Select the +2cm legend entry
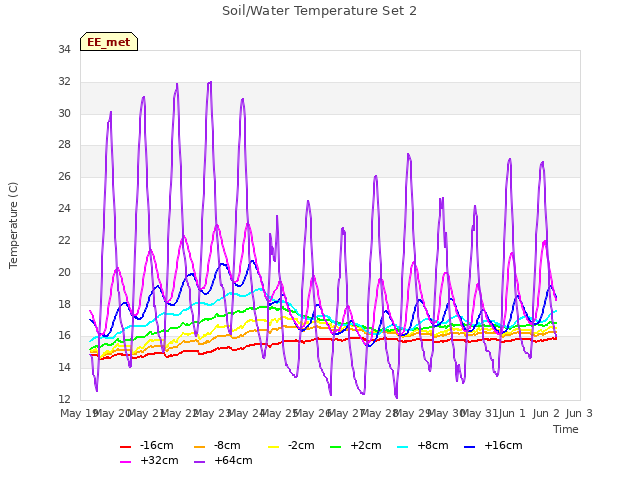Screen dimensions: 640x480 tap(356, 445)
